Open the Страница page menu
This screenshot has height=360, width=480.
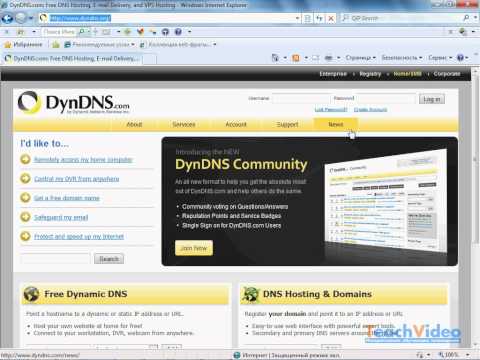[x=361, y=58]
